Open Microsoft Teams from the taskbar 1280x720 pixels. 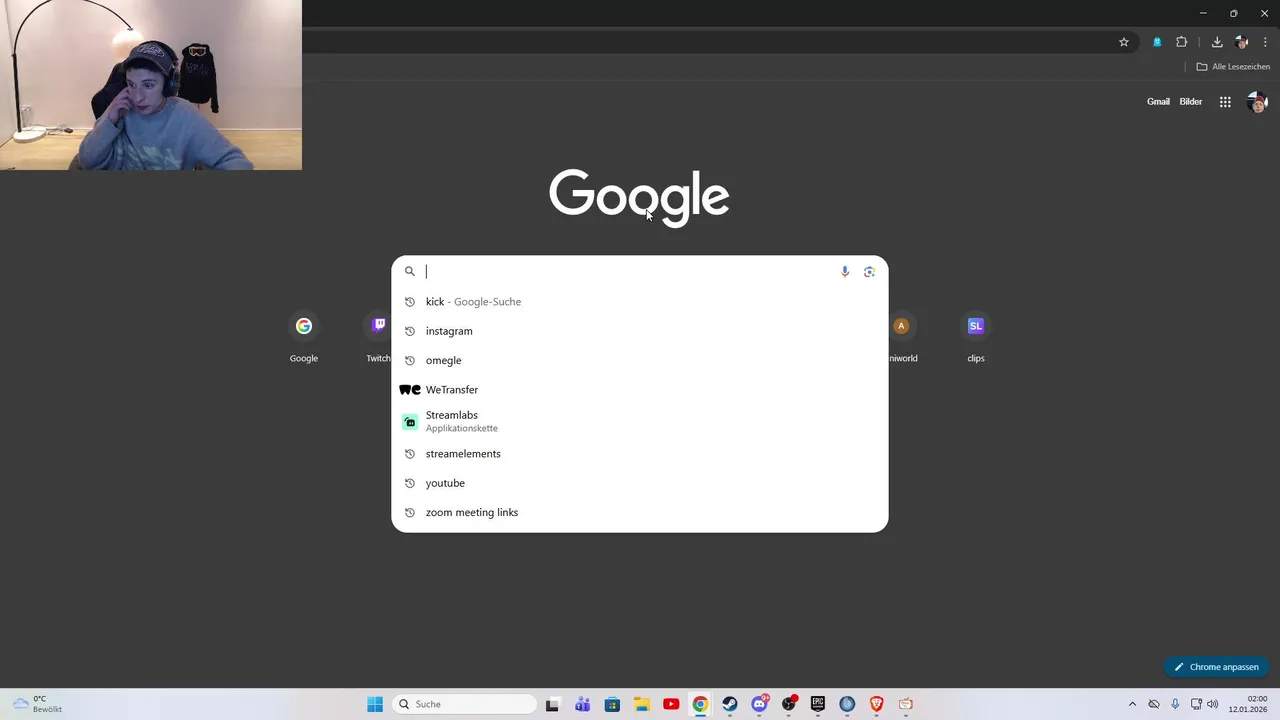click(582, 704)
